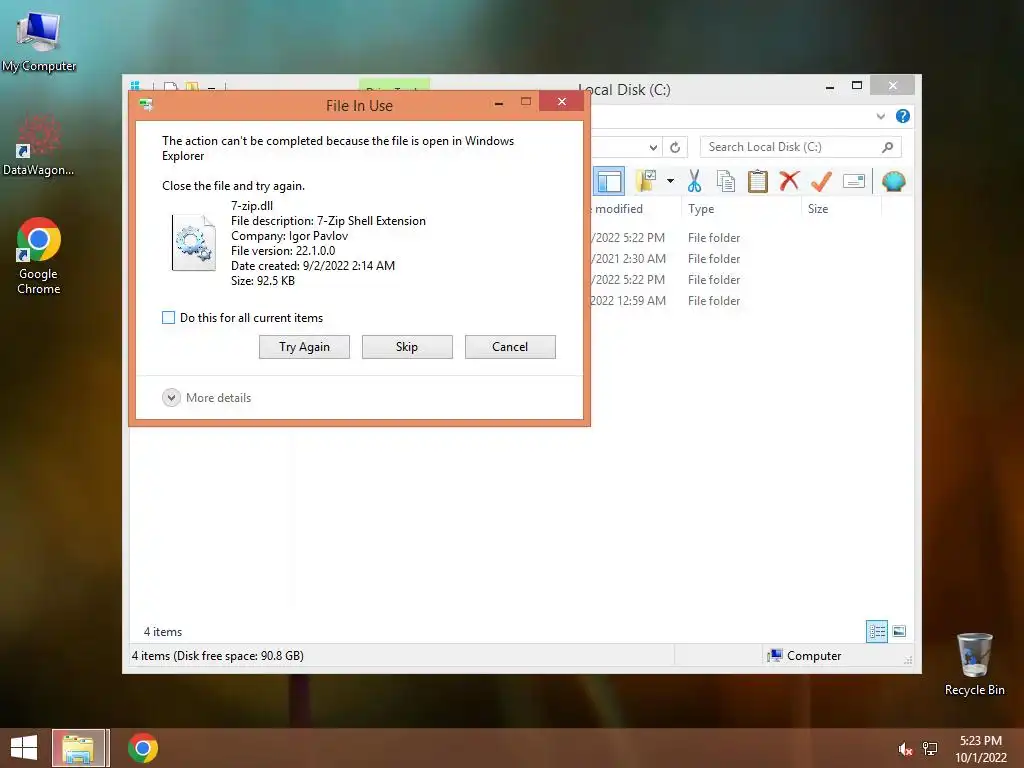The height and width of the screenshot is (768, 1024).
Task: Click the muted volume tray icon
Action: (904, 749)
